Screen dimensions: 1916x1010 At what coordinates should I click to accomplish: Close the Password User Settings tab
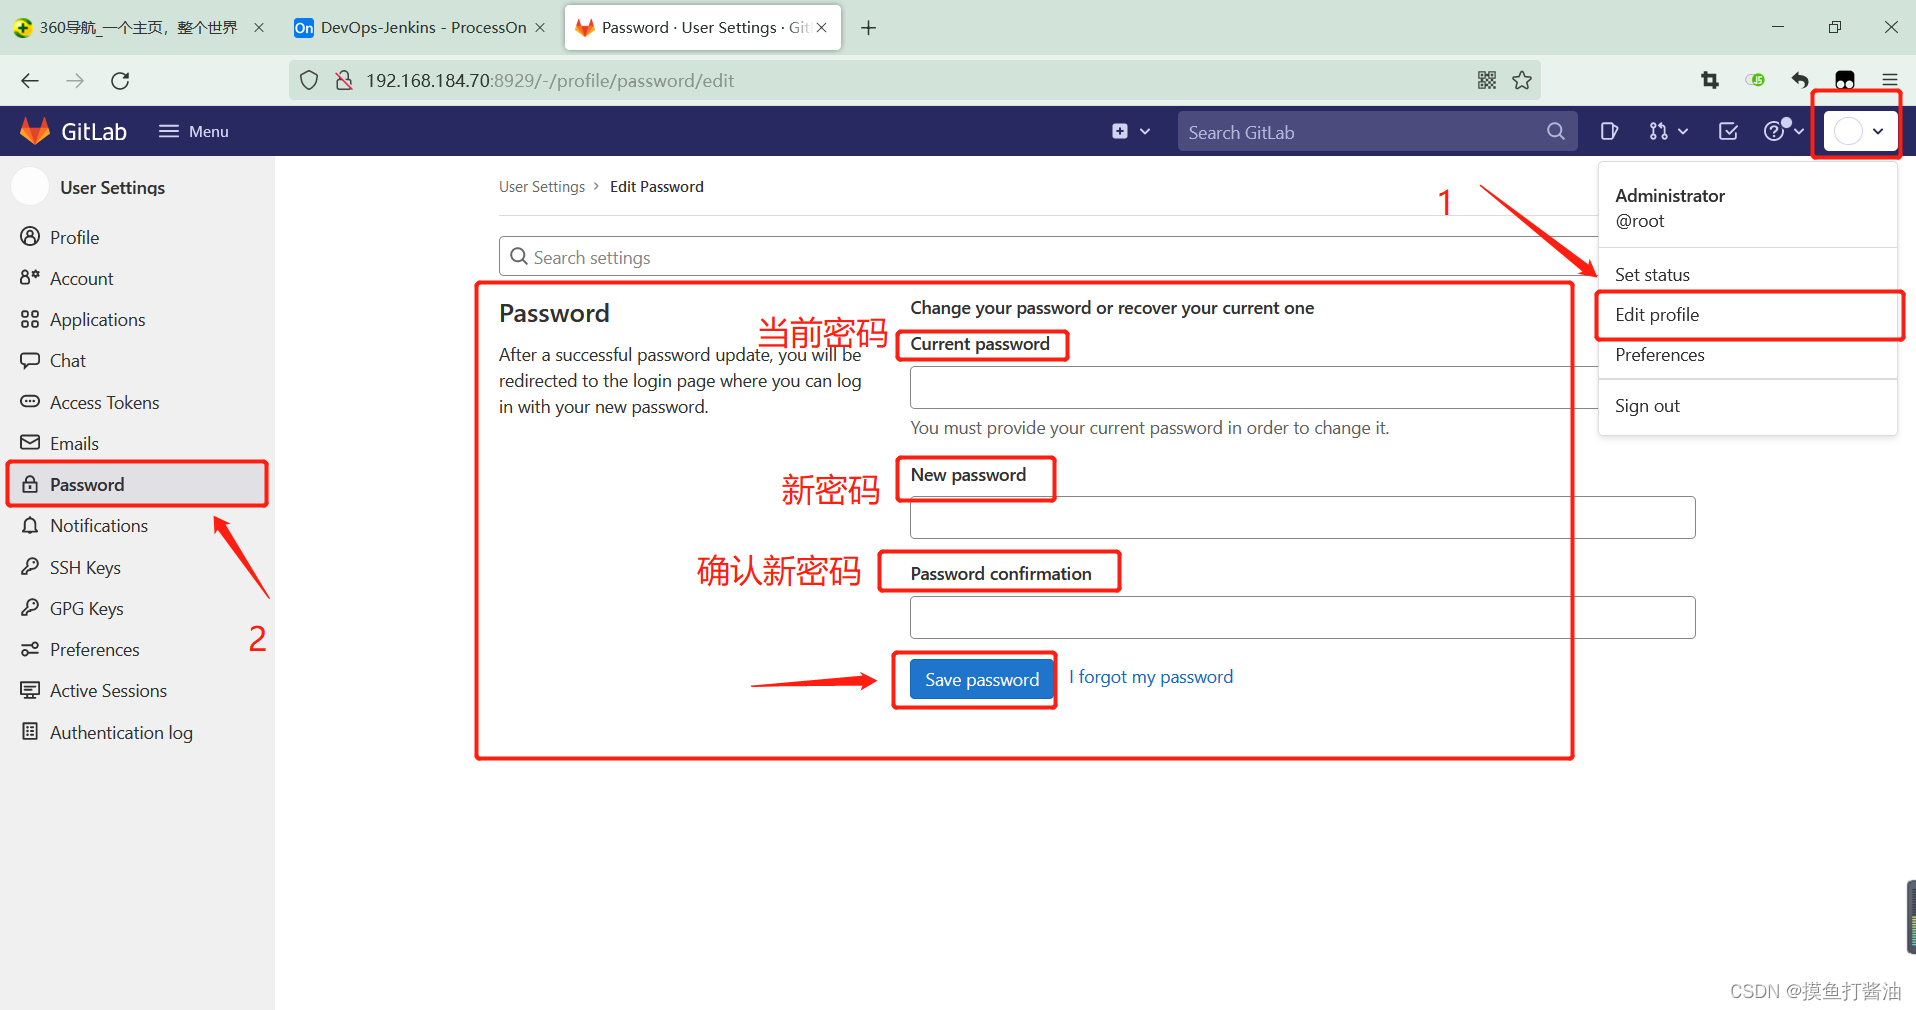(822, 28)
